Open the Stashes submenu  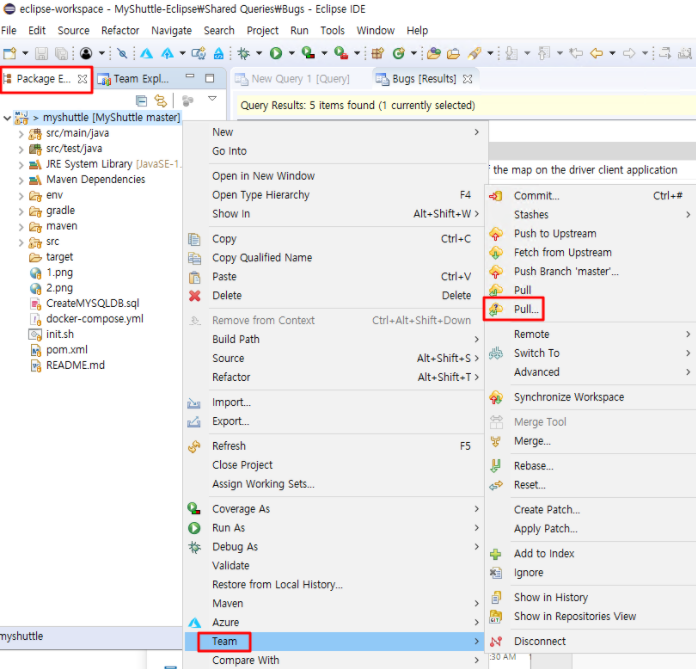[x=590, y=214]
